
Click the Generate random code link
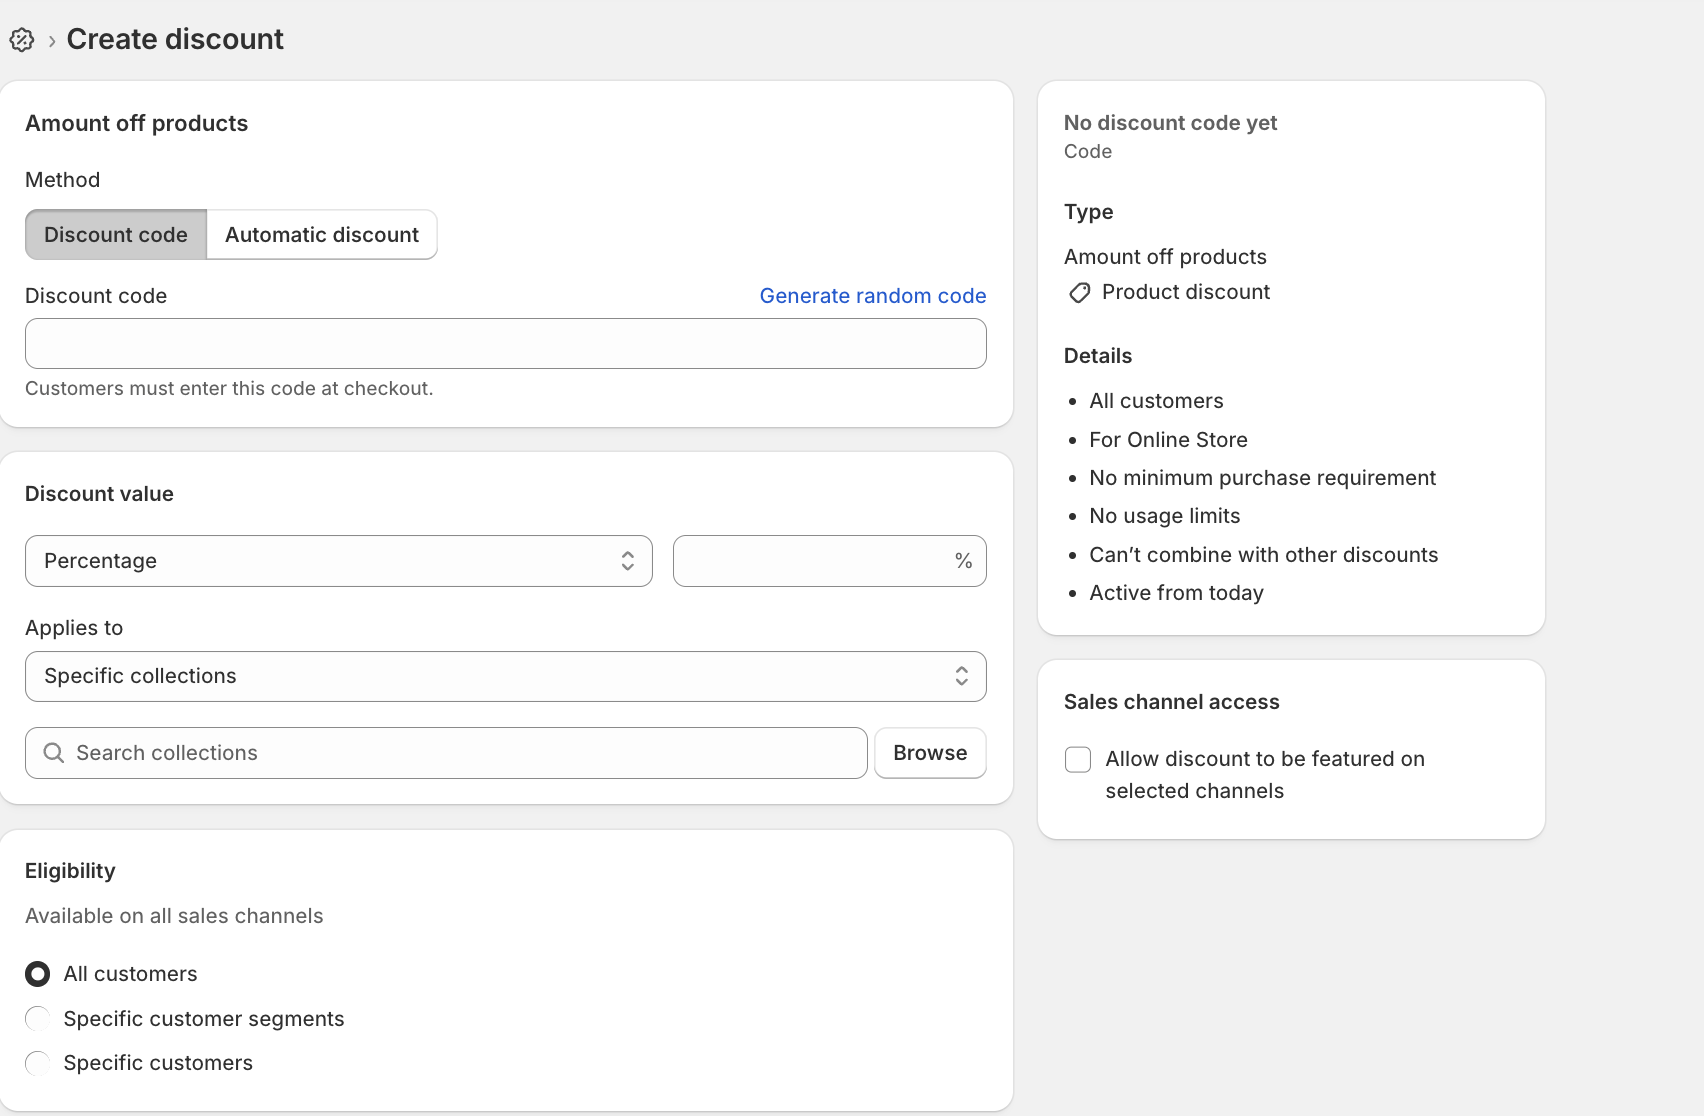(872, 295)
